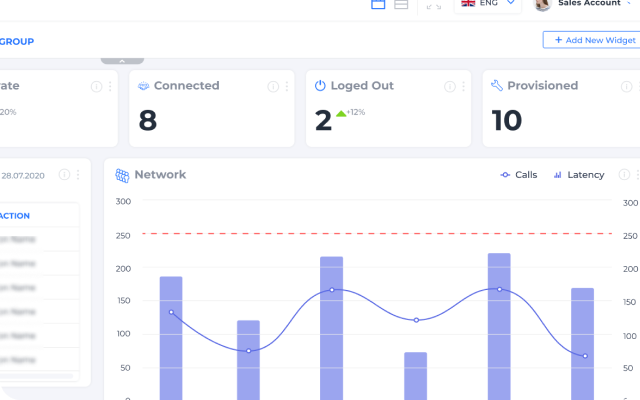Open options menu beside 28.07.2020 date

coord(78,174)
